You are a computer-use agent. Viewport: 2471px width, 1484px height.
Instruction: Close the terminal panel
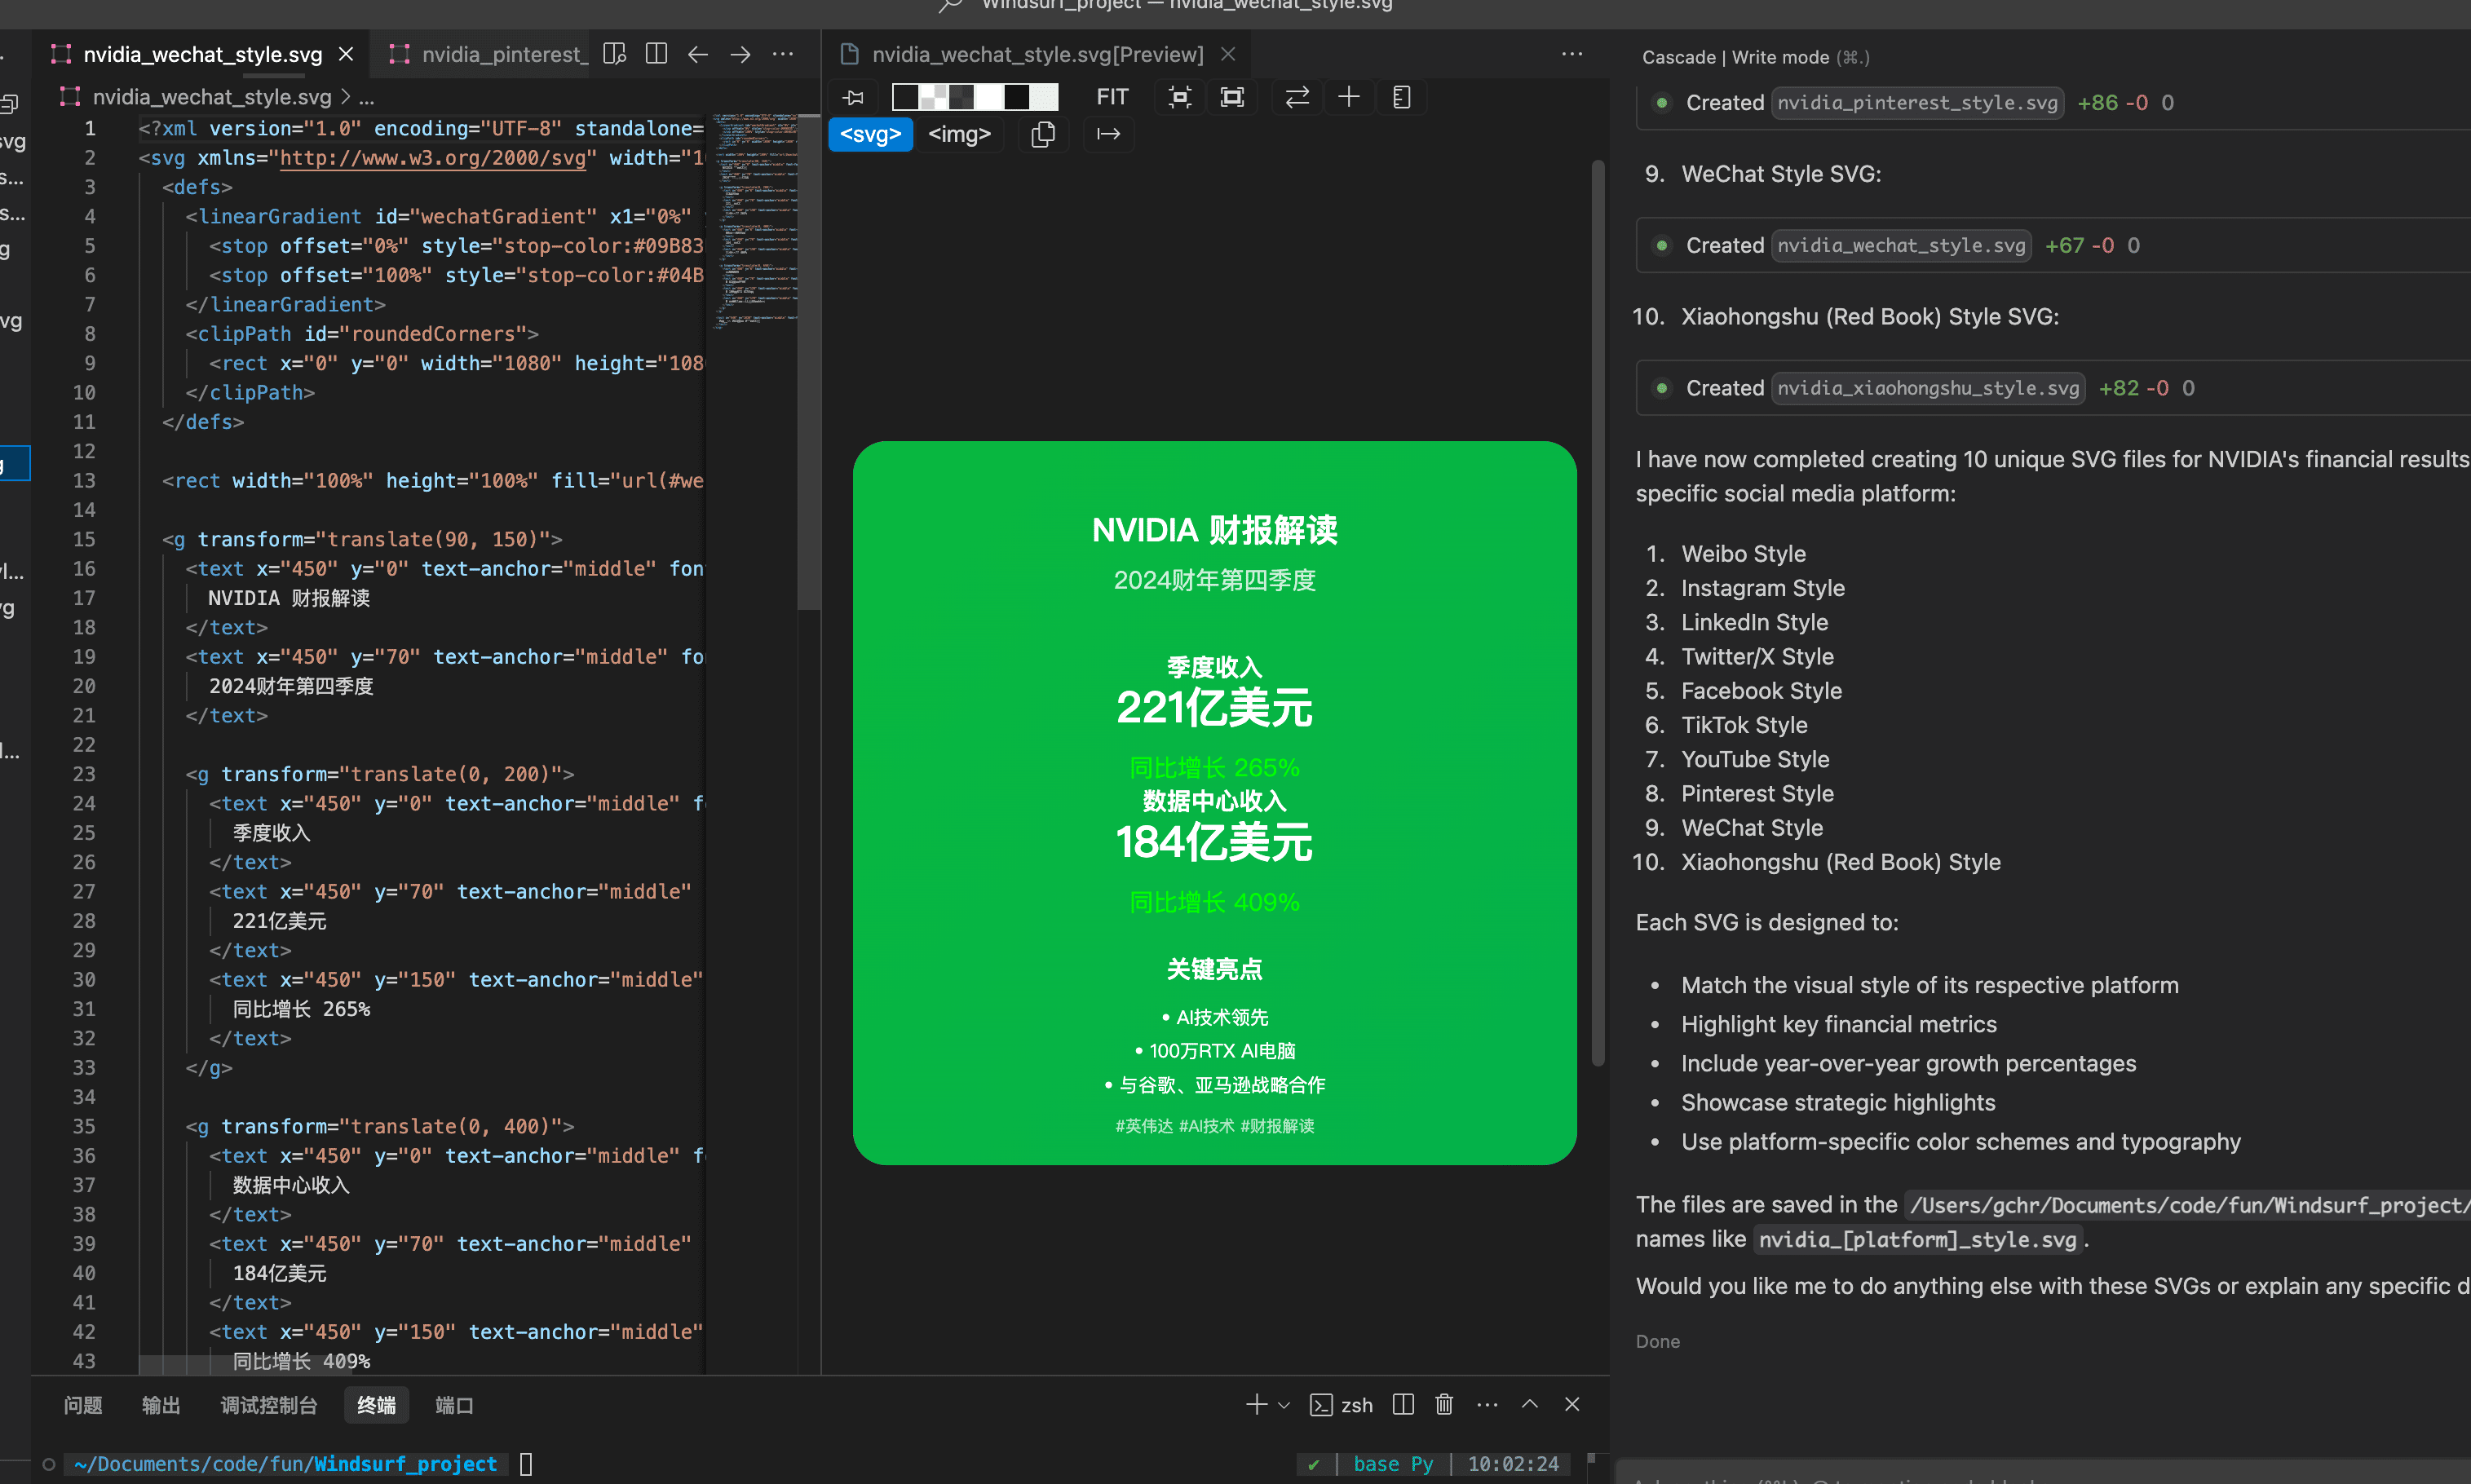(x=1572, y=1405)
